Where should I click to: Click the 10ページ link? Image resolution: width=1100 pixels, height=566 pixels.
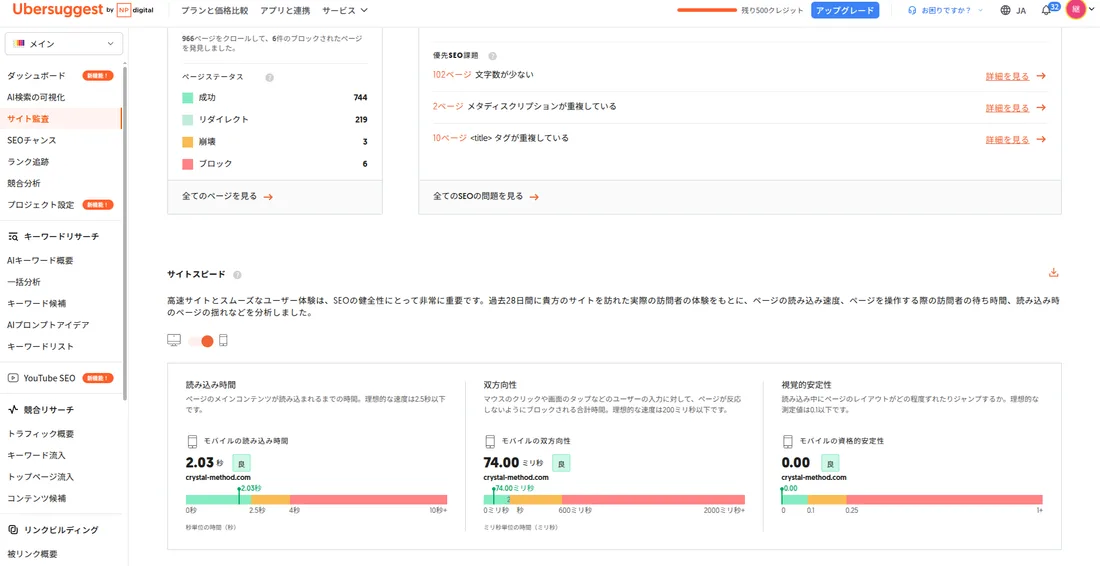450,138
